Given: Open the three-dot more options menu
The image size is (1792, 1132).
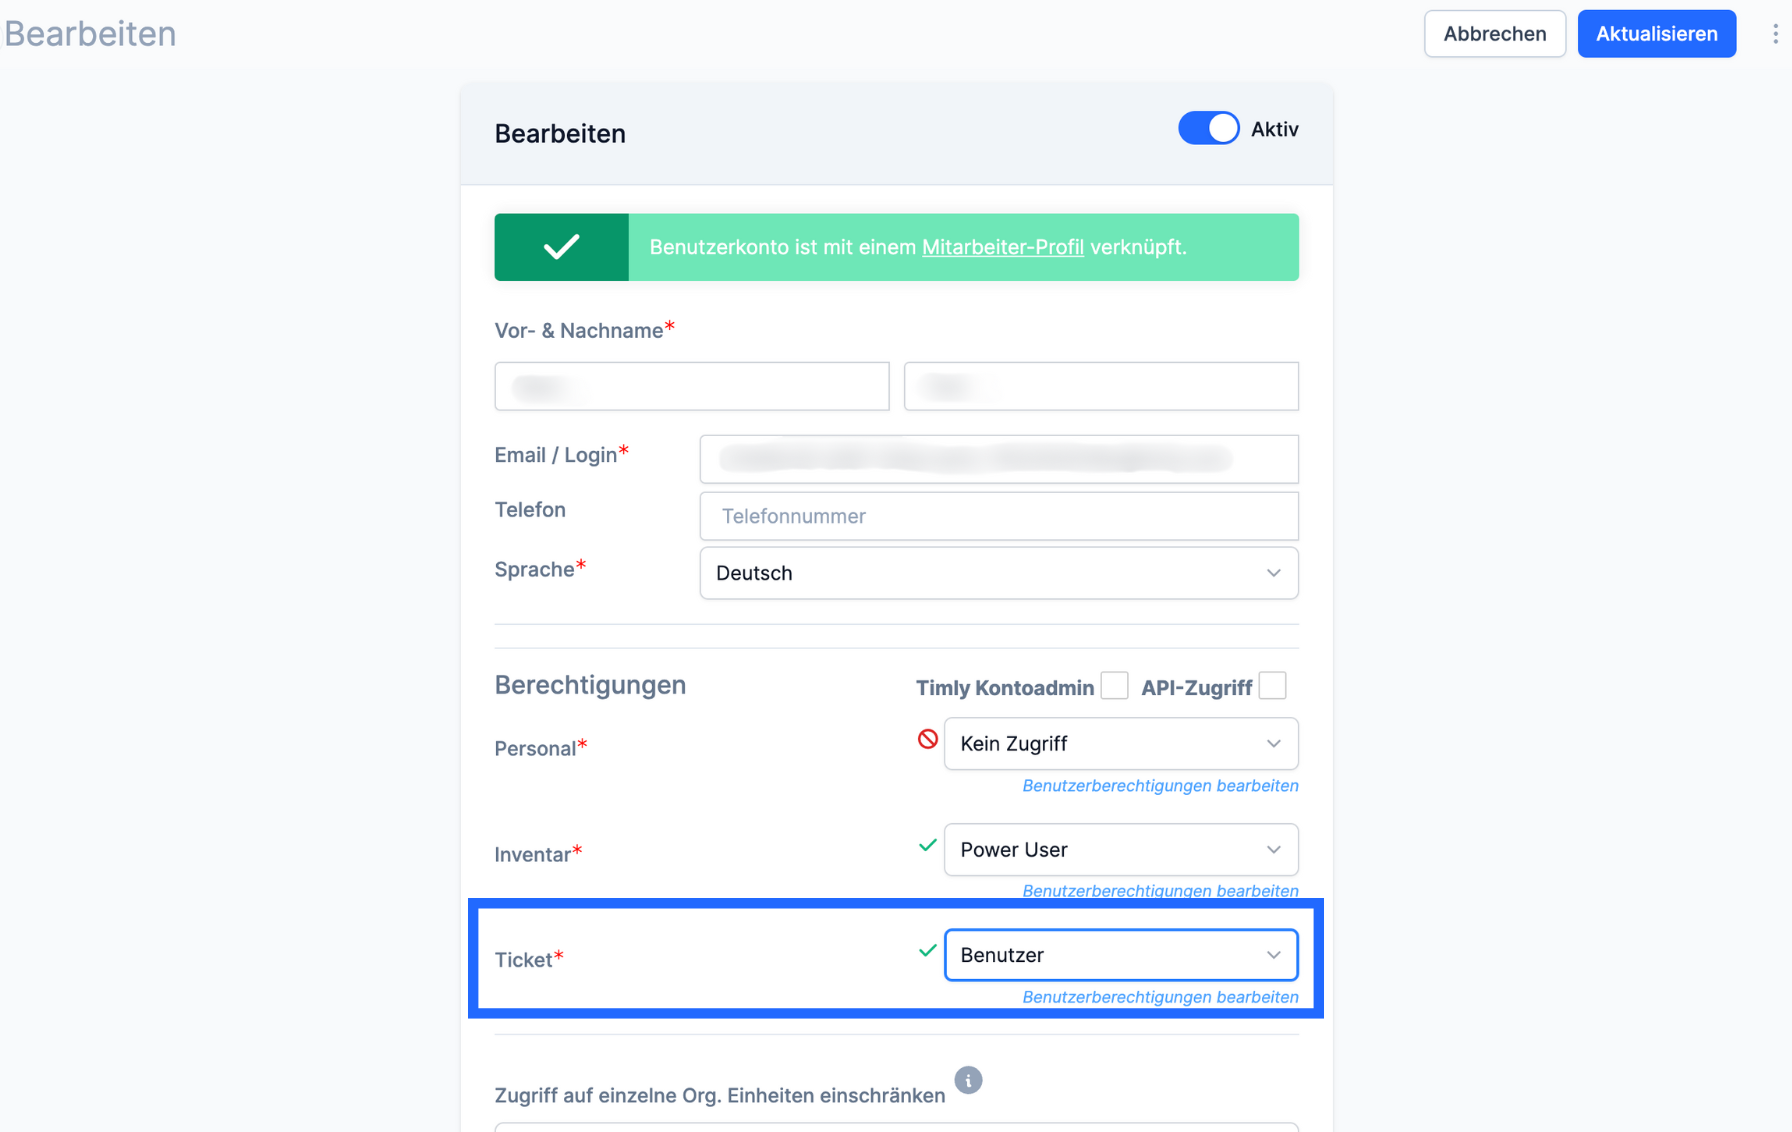Looking at the screenshot, I should pyautogui.click(x=1775, y=34).
